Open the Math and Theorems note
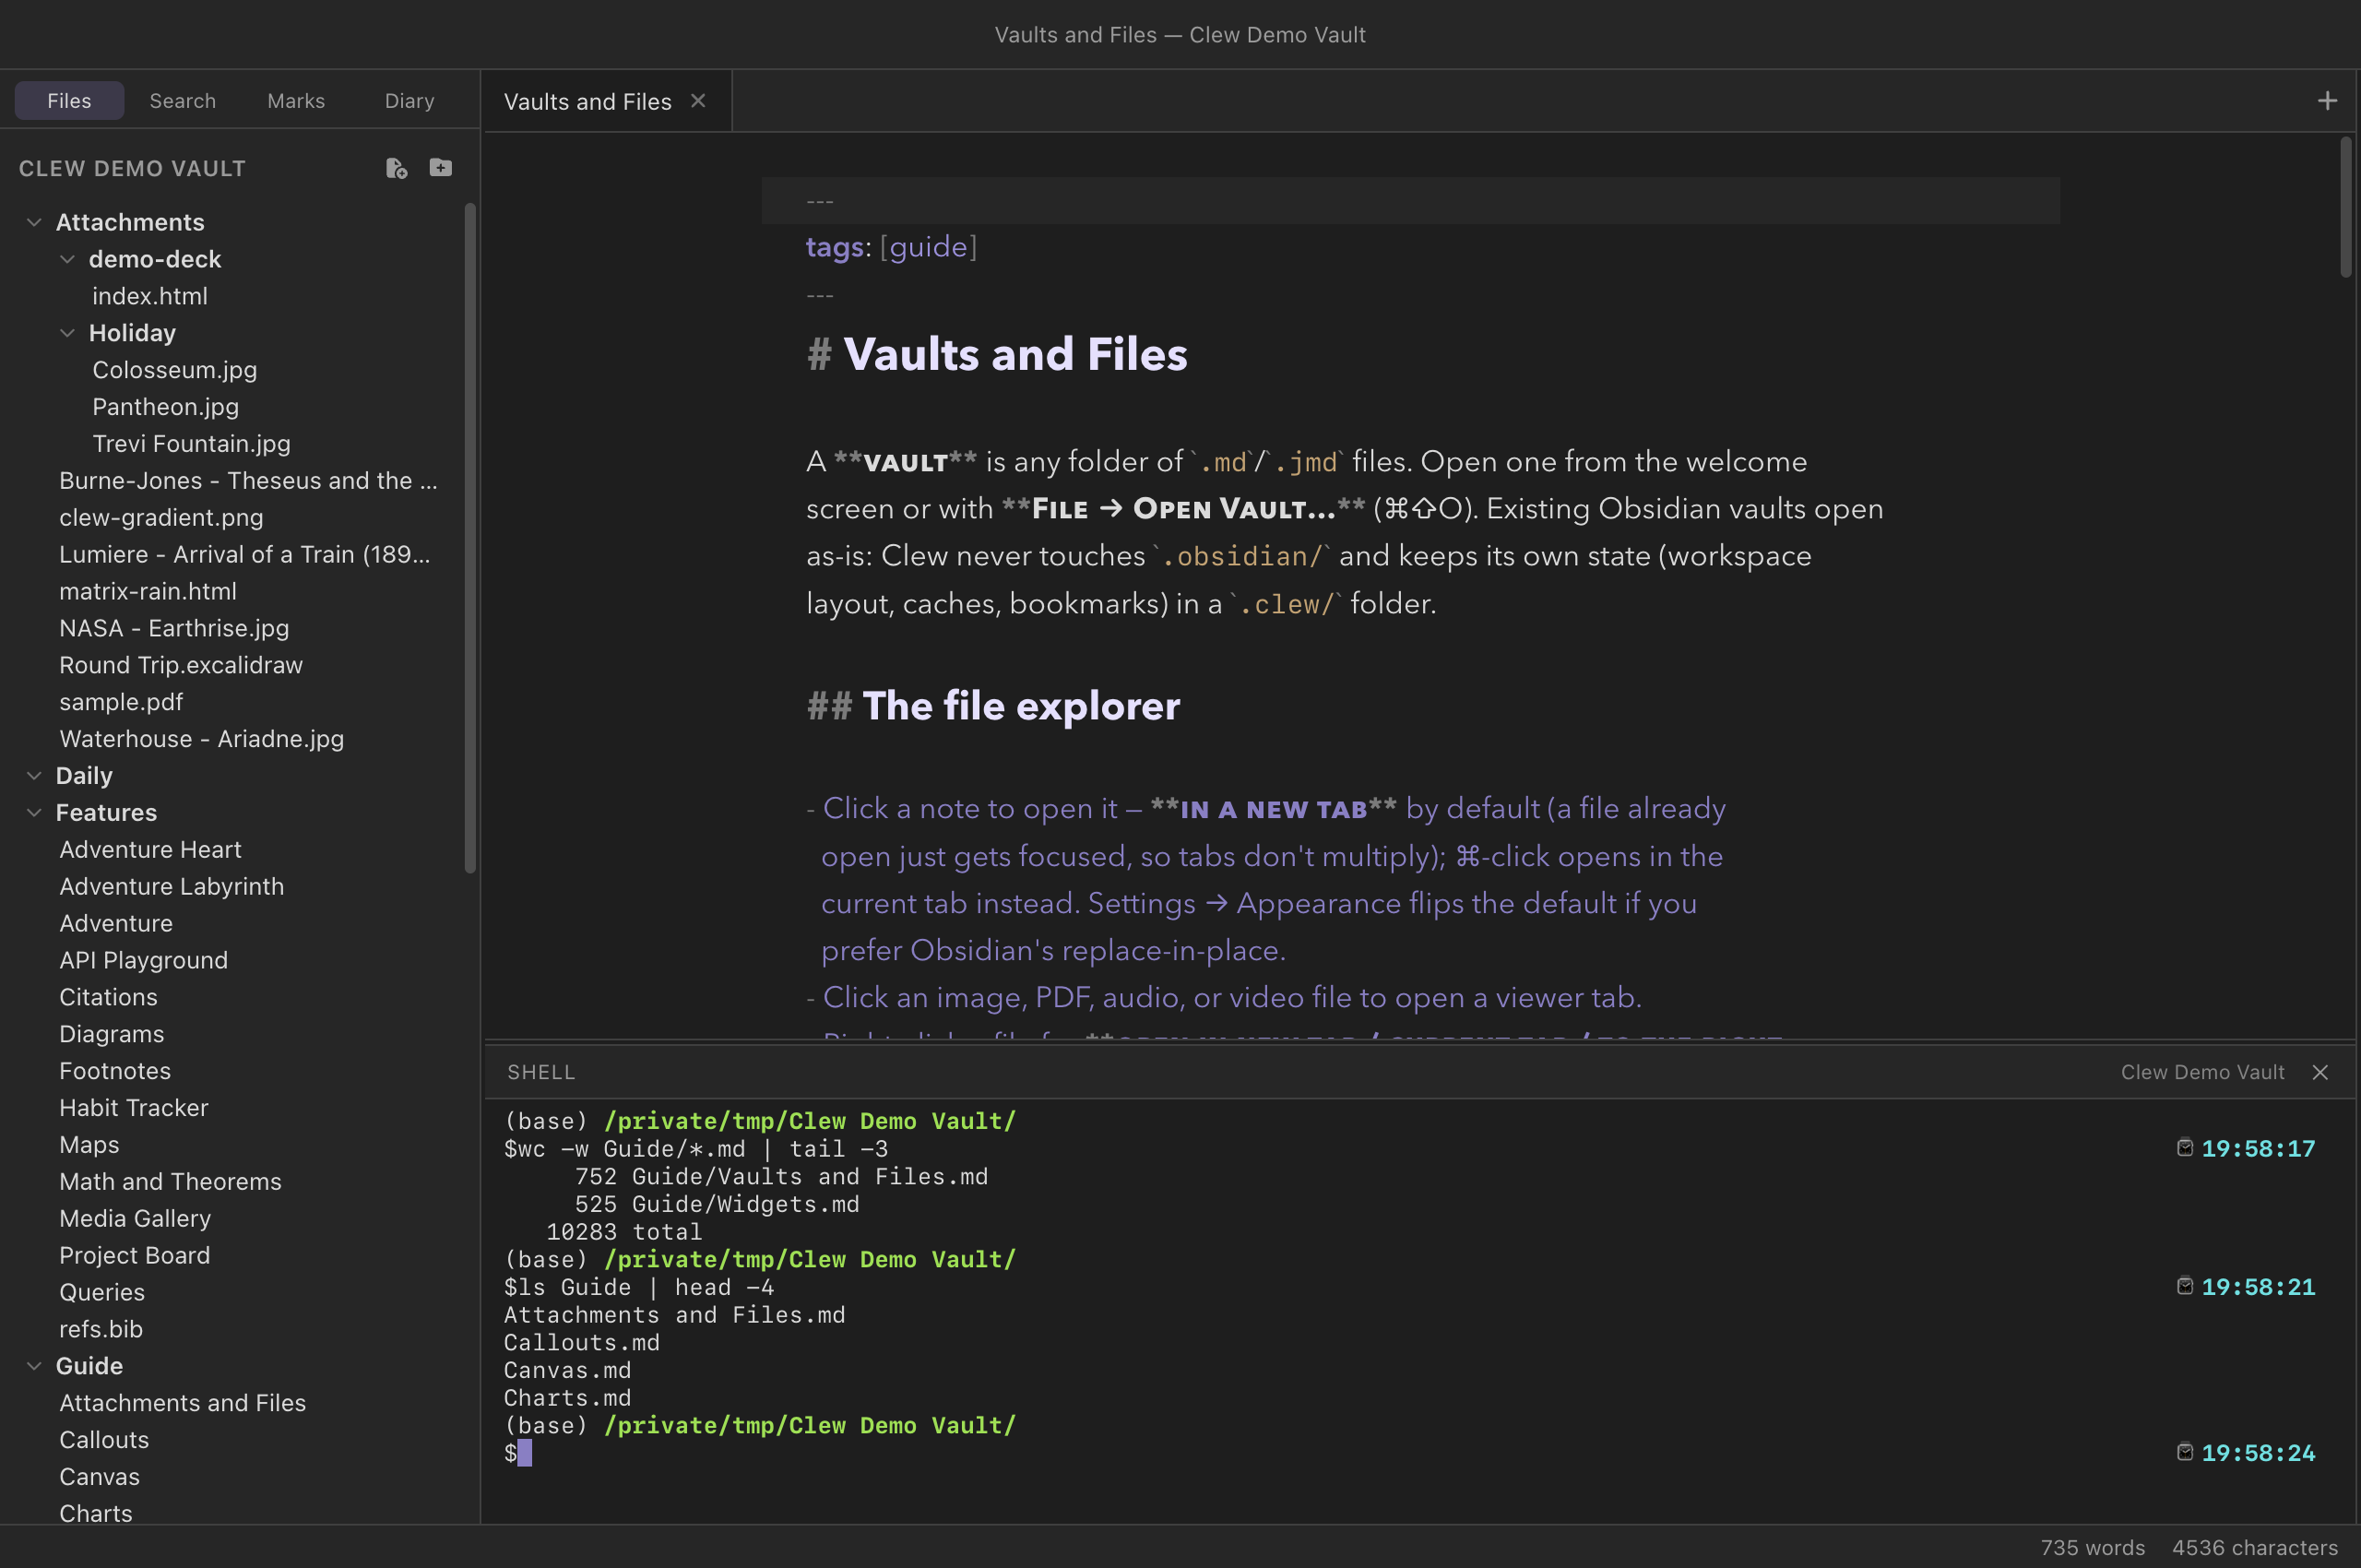2361x1568 pixels. coord(170,1183)
